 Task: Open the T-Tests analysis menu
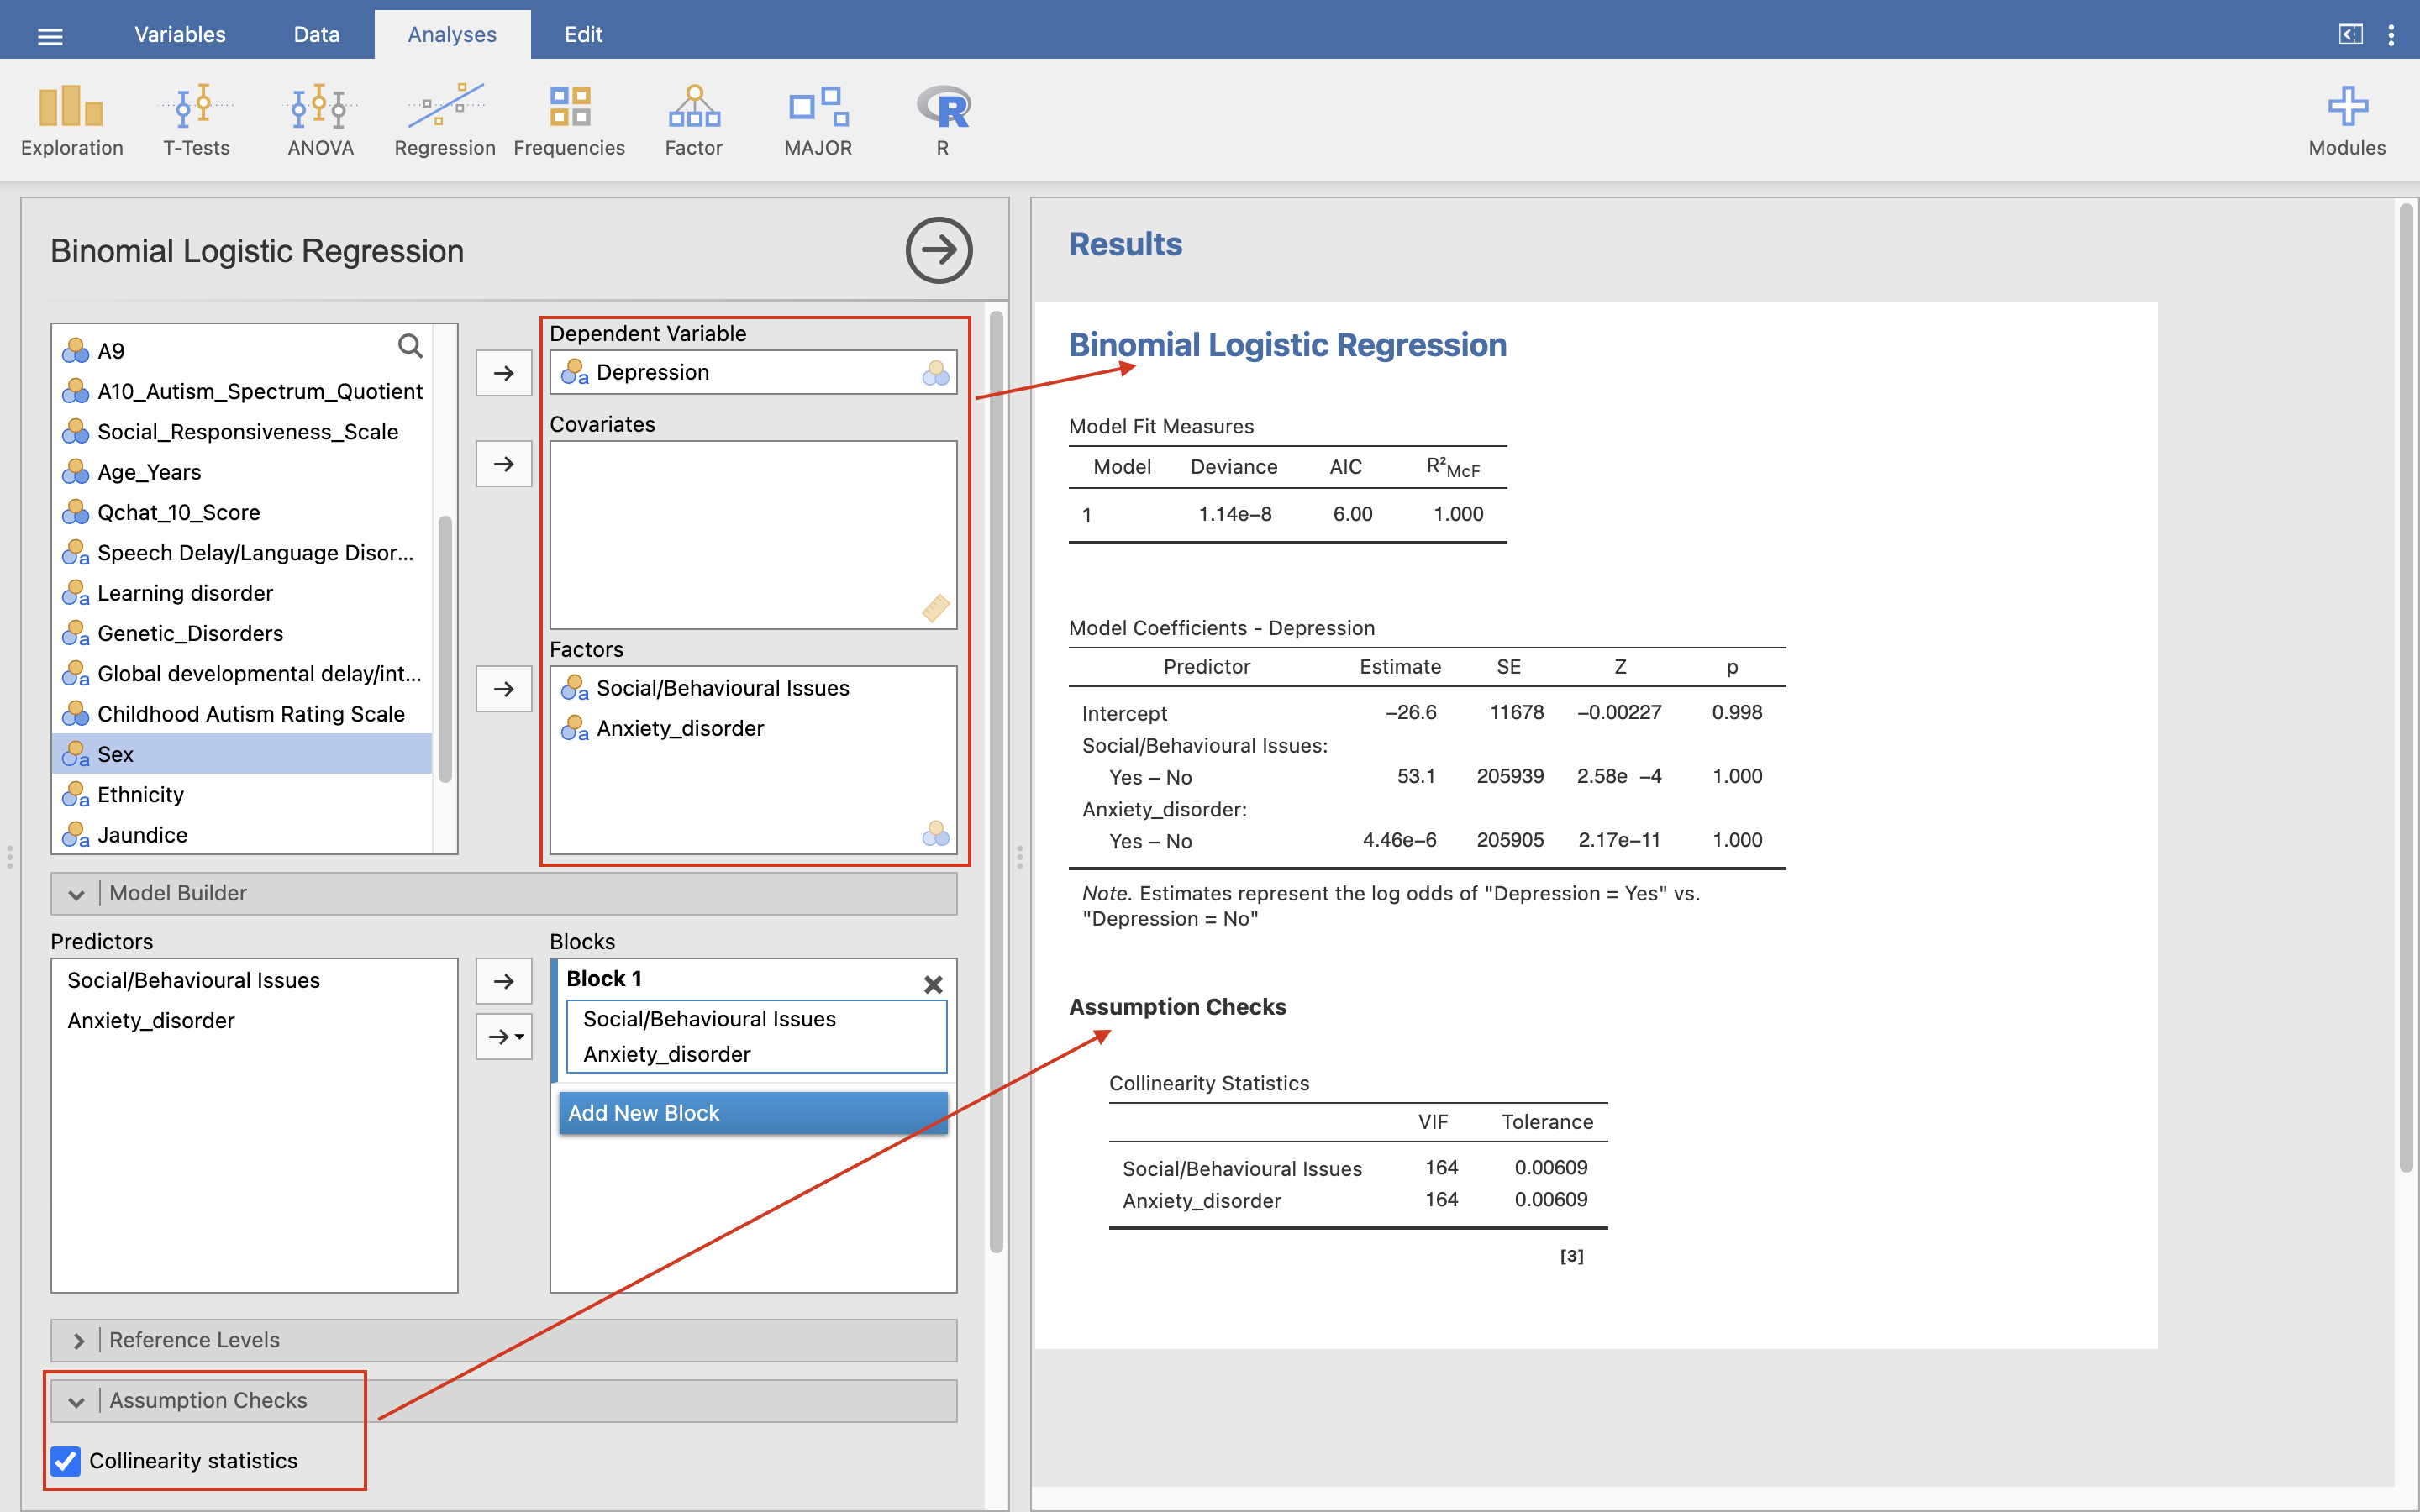coord(196,120)
